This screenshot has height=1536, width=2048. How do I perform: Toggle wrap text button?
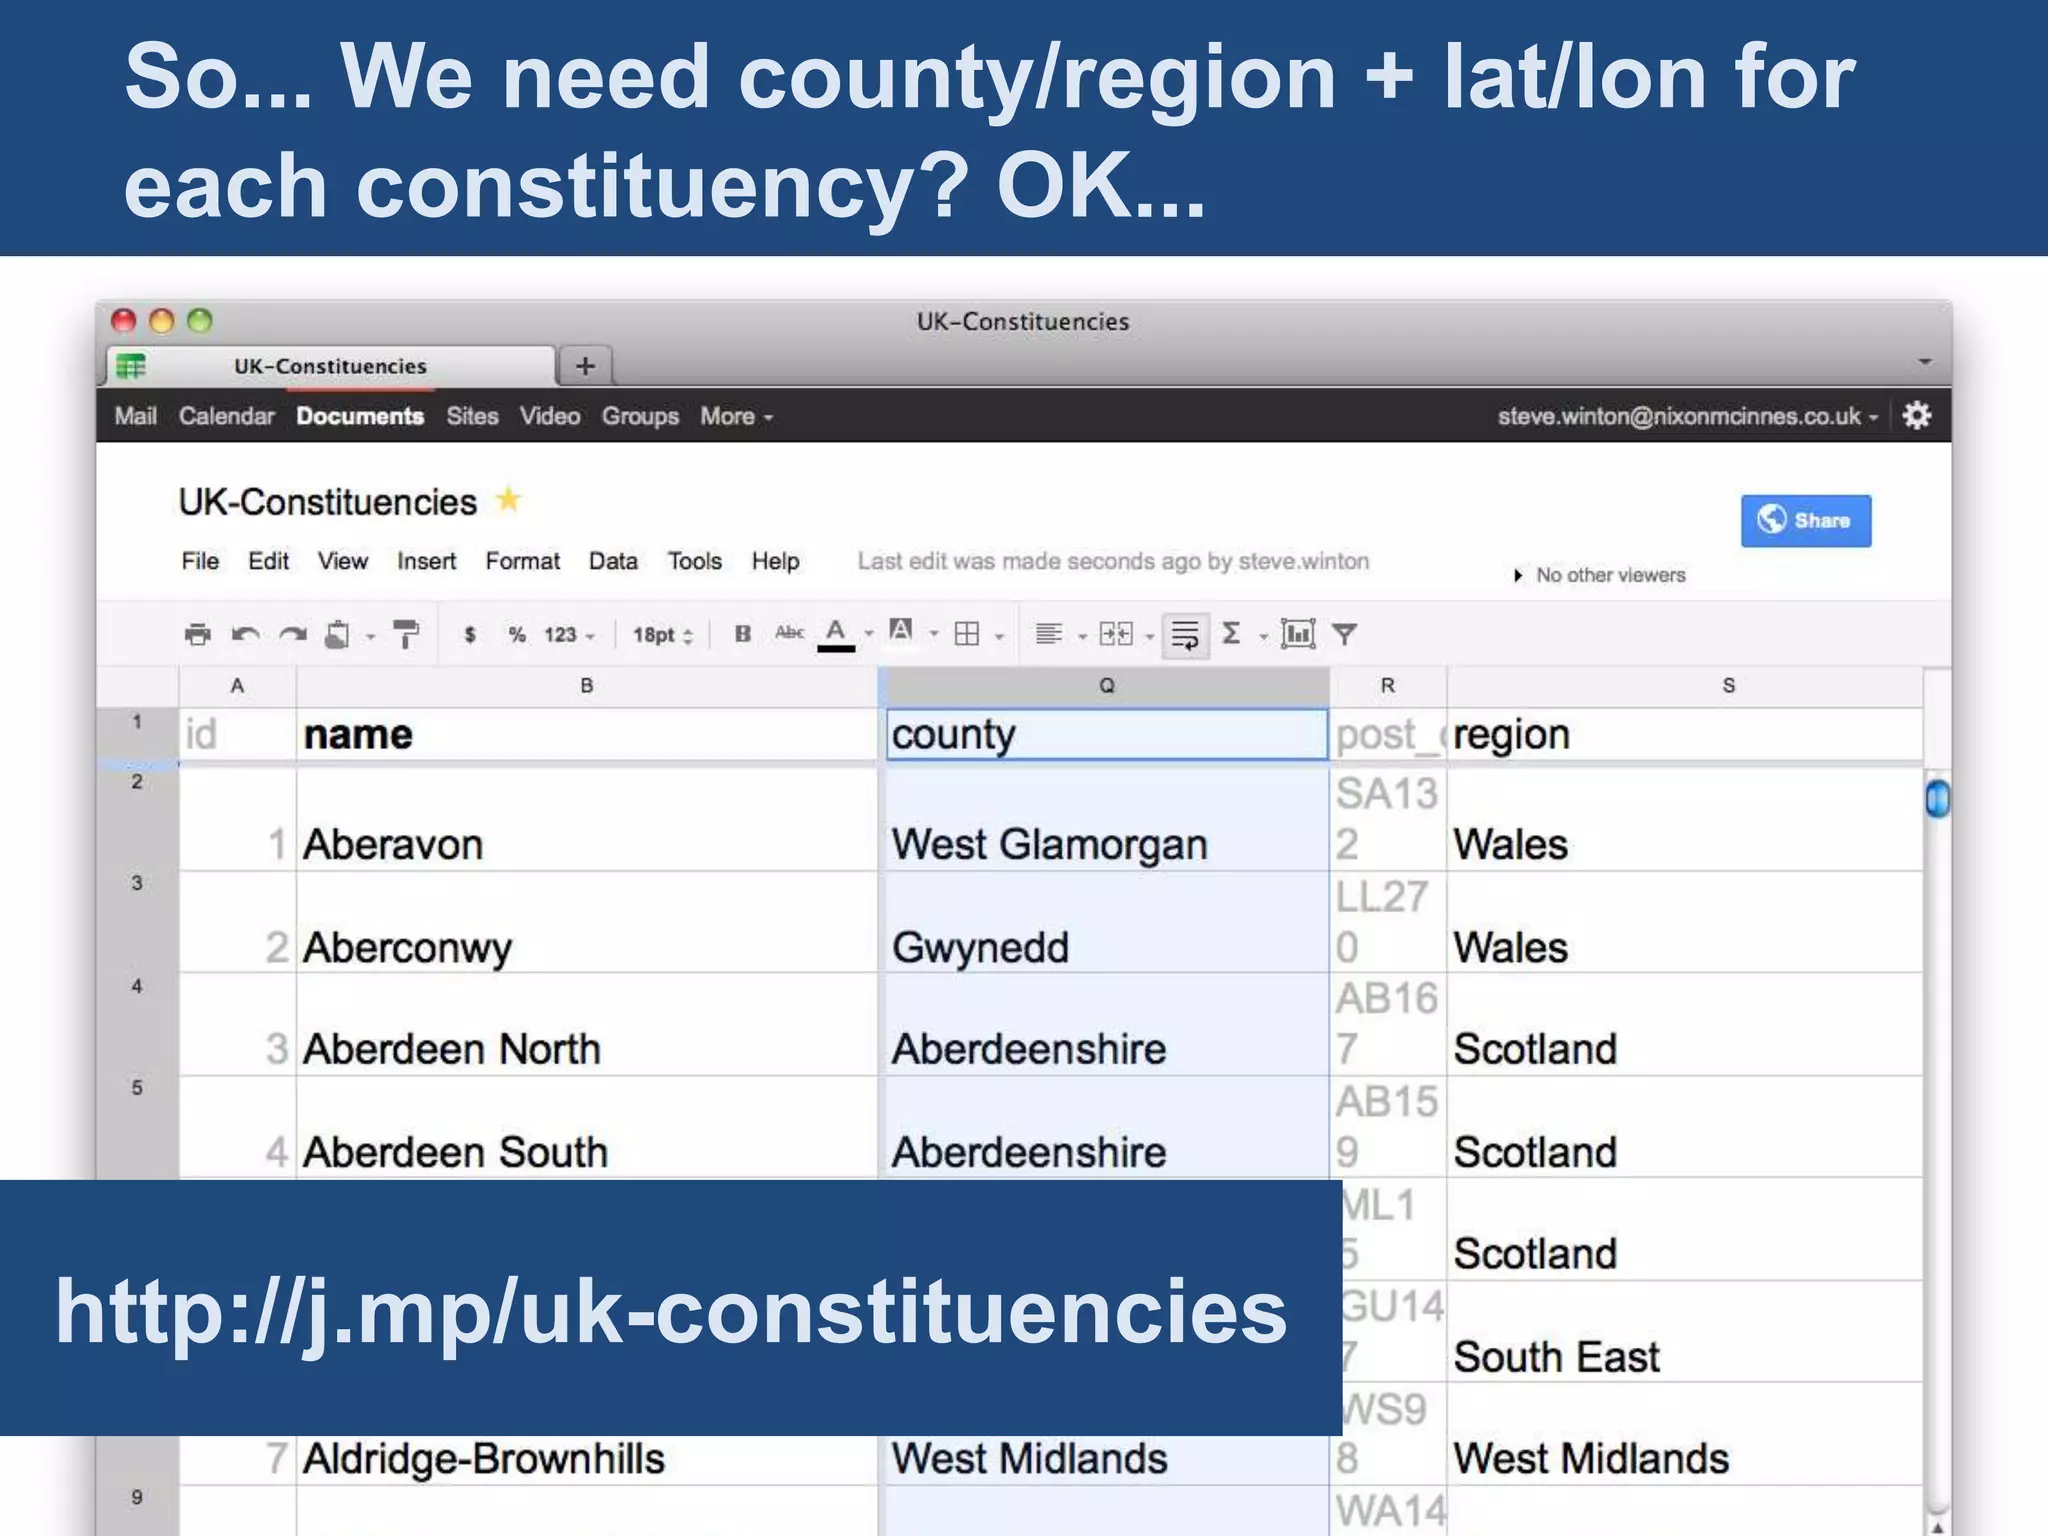(1186, 635)
